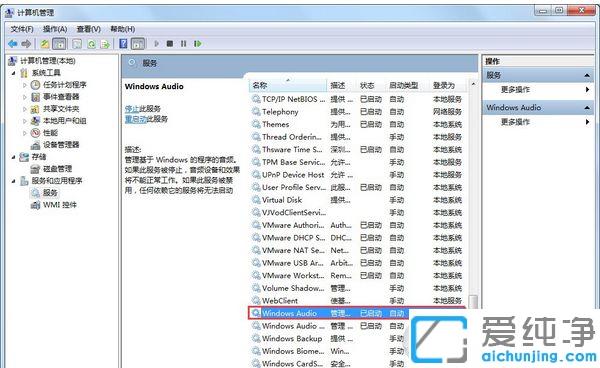
Task: Collapse Windows Audio section in actions pane
Action: [x=587, y=108]
